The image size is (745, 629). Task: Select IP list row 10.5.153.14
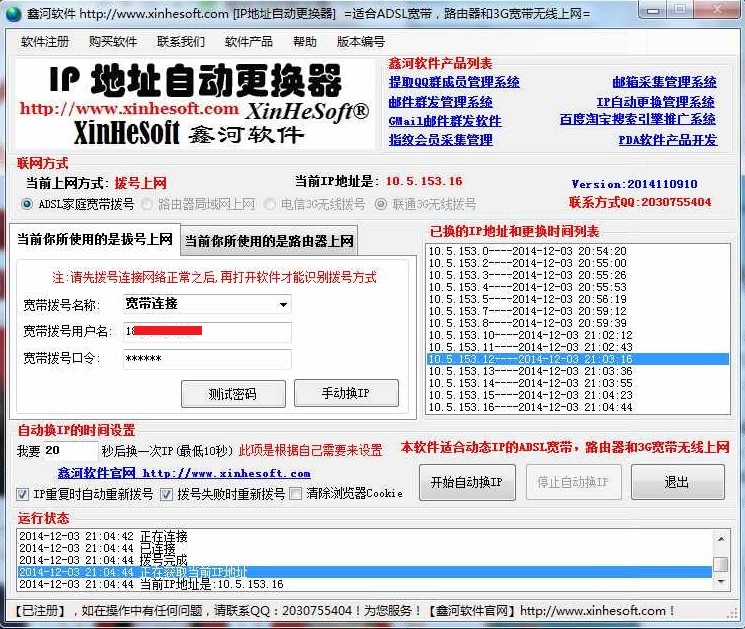577,383
